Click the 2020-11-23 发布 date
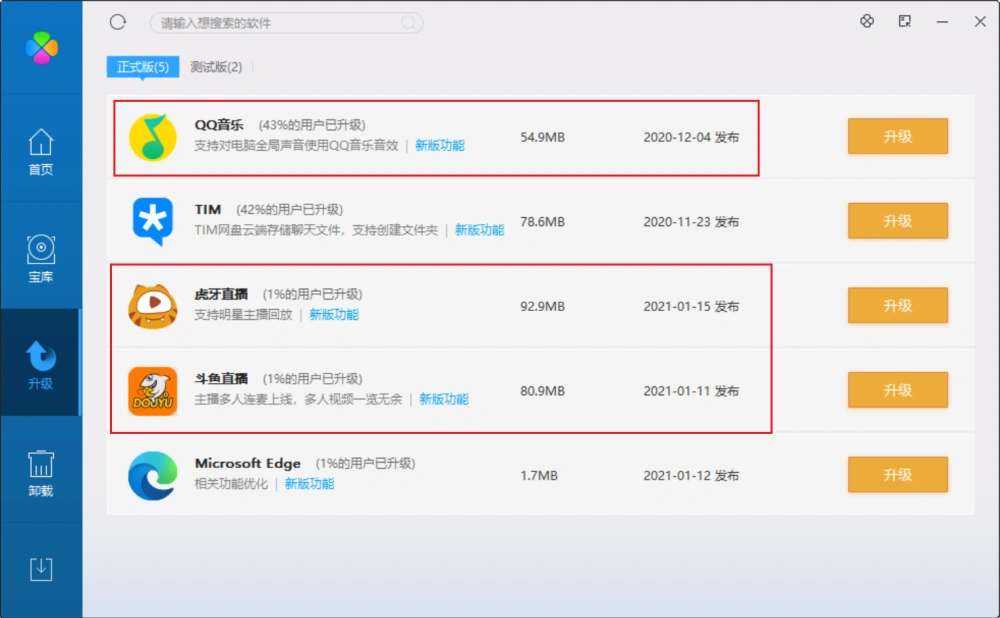Screen dimensions: 1000x618 [x=691, y=222]
